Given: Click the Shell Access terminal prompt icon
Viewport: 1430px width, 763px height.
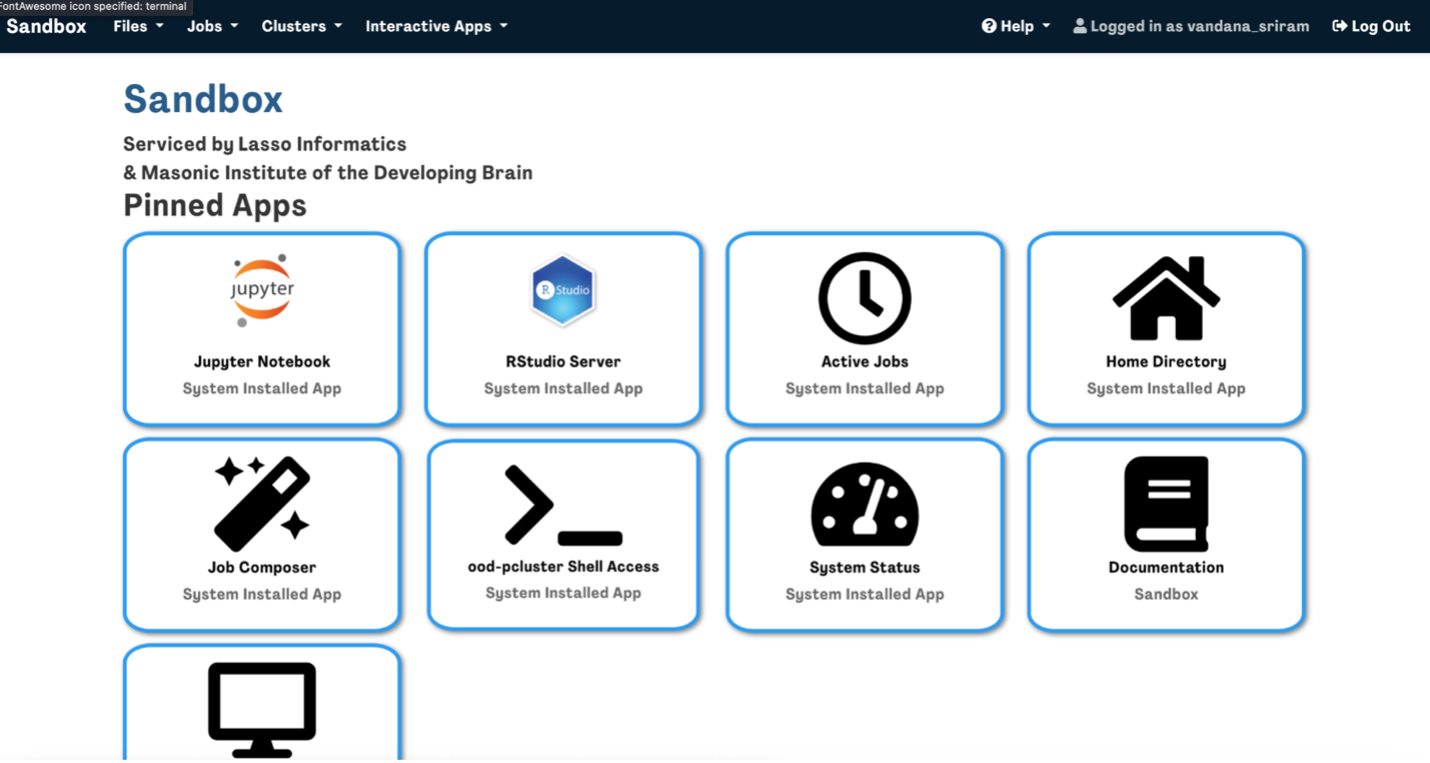Looking at the screenshot, I should point(564,505).
